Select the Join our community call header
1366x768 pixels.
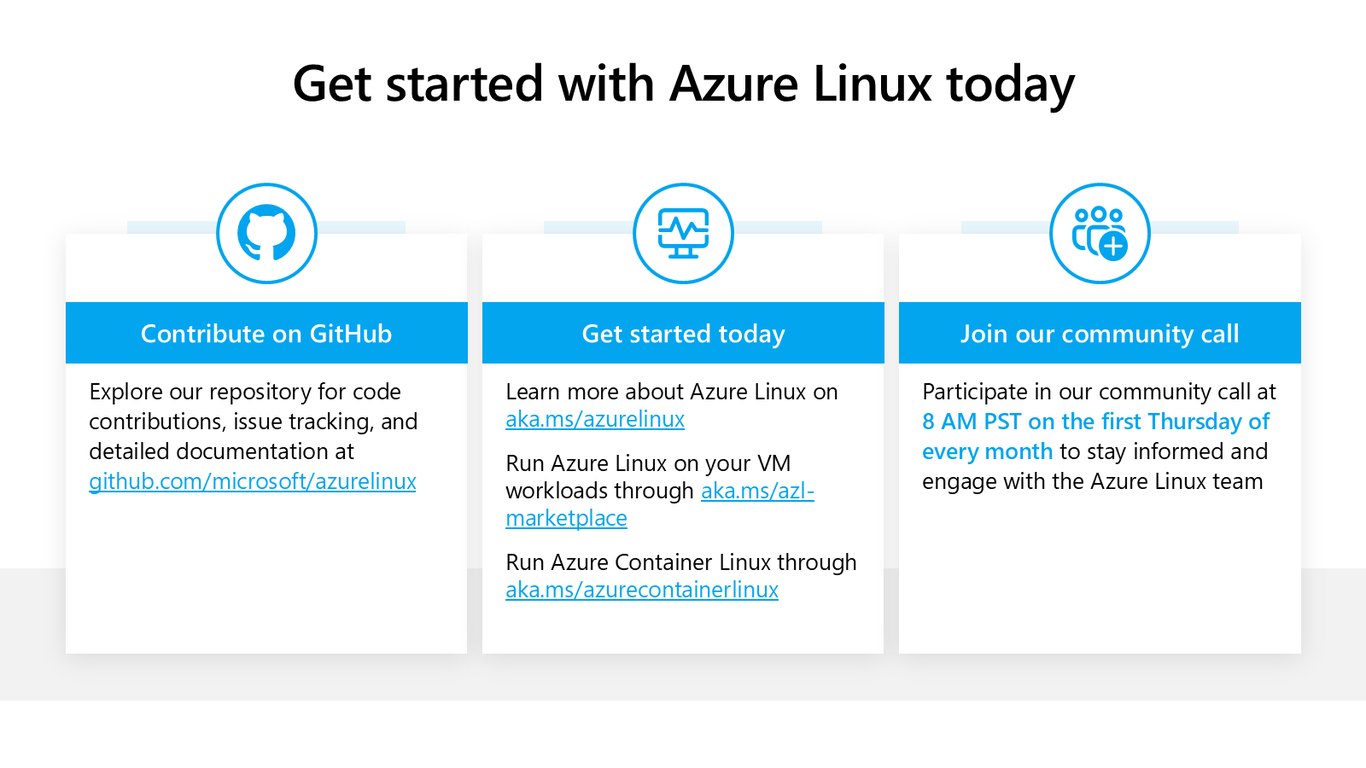coord(1100,333)
